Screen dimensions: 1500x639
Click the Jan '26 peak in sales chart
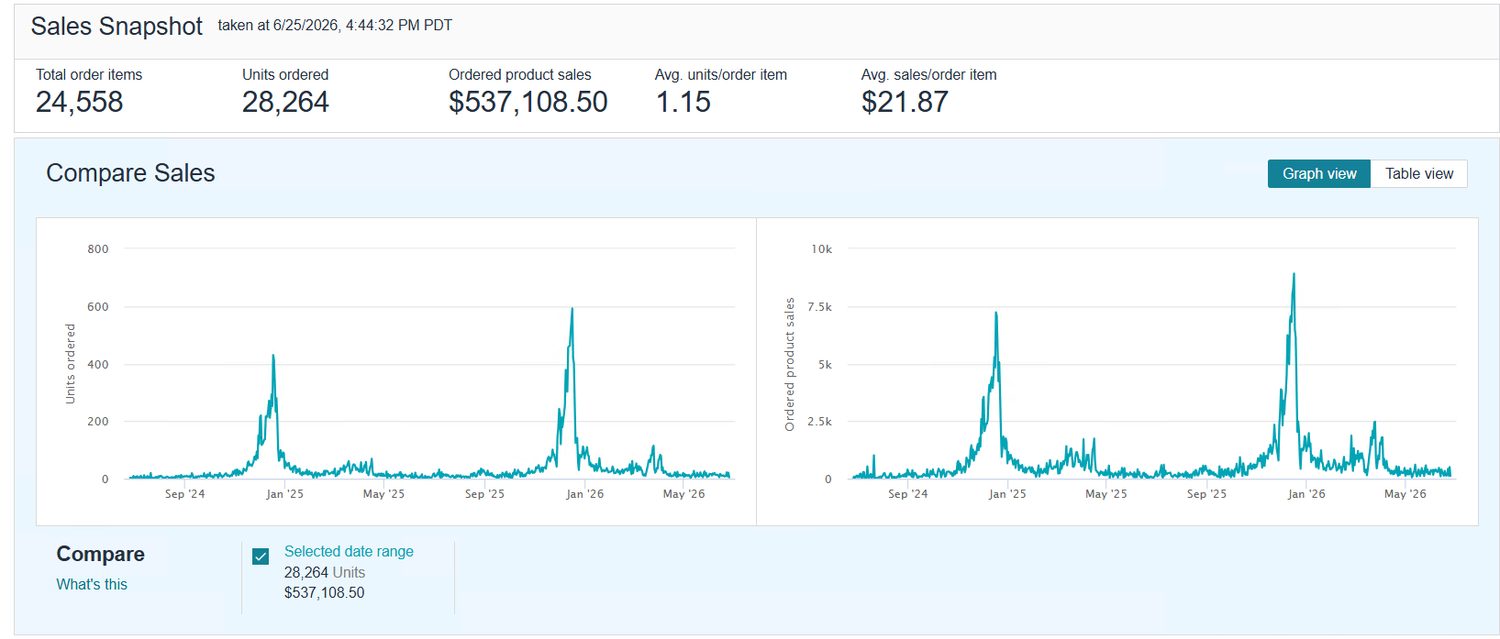(1294, 274)
